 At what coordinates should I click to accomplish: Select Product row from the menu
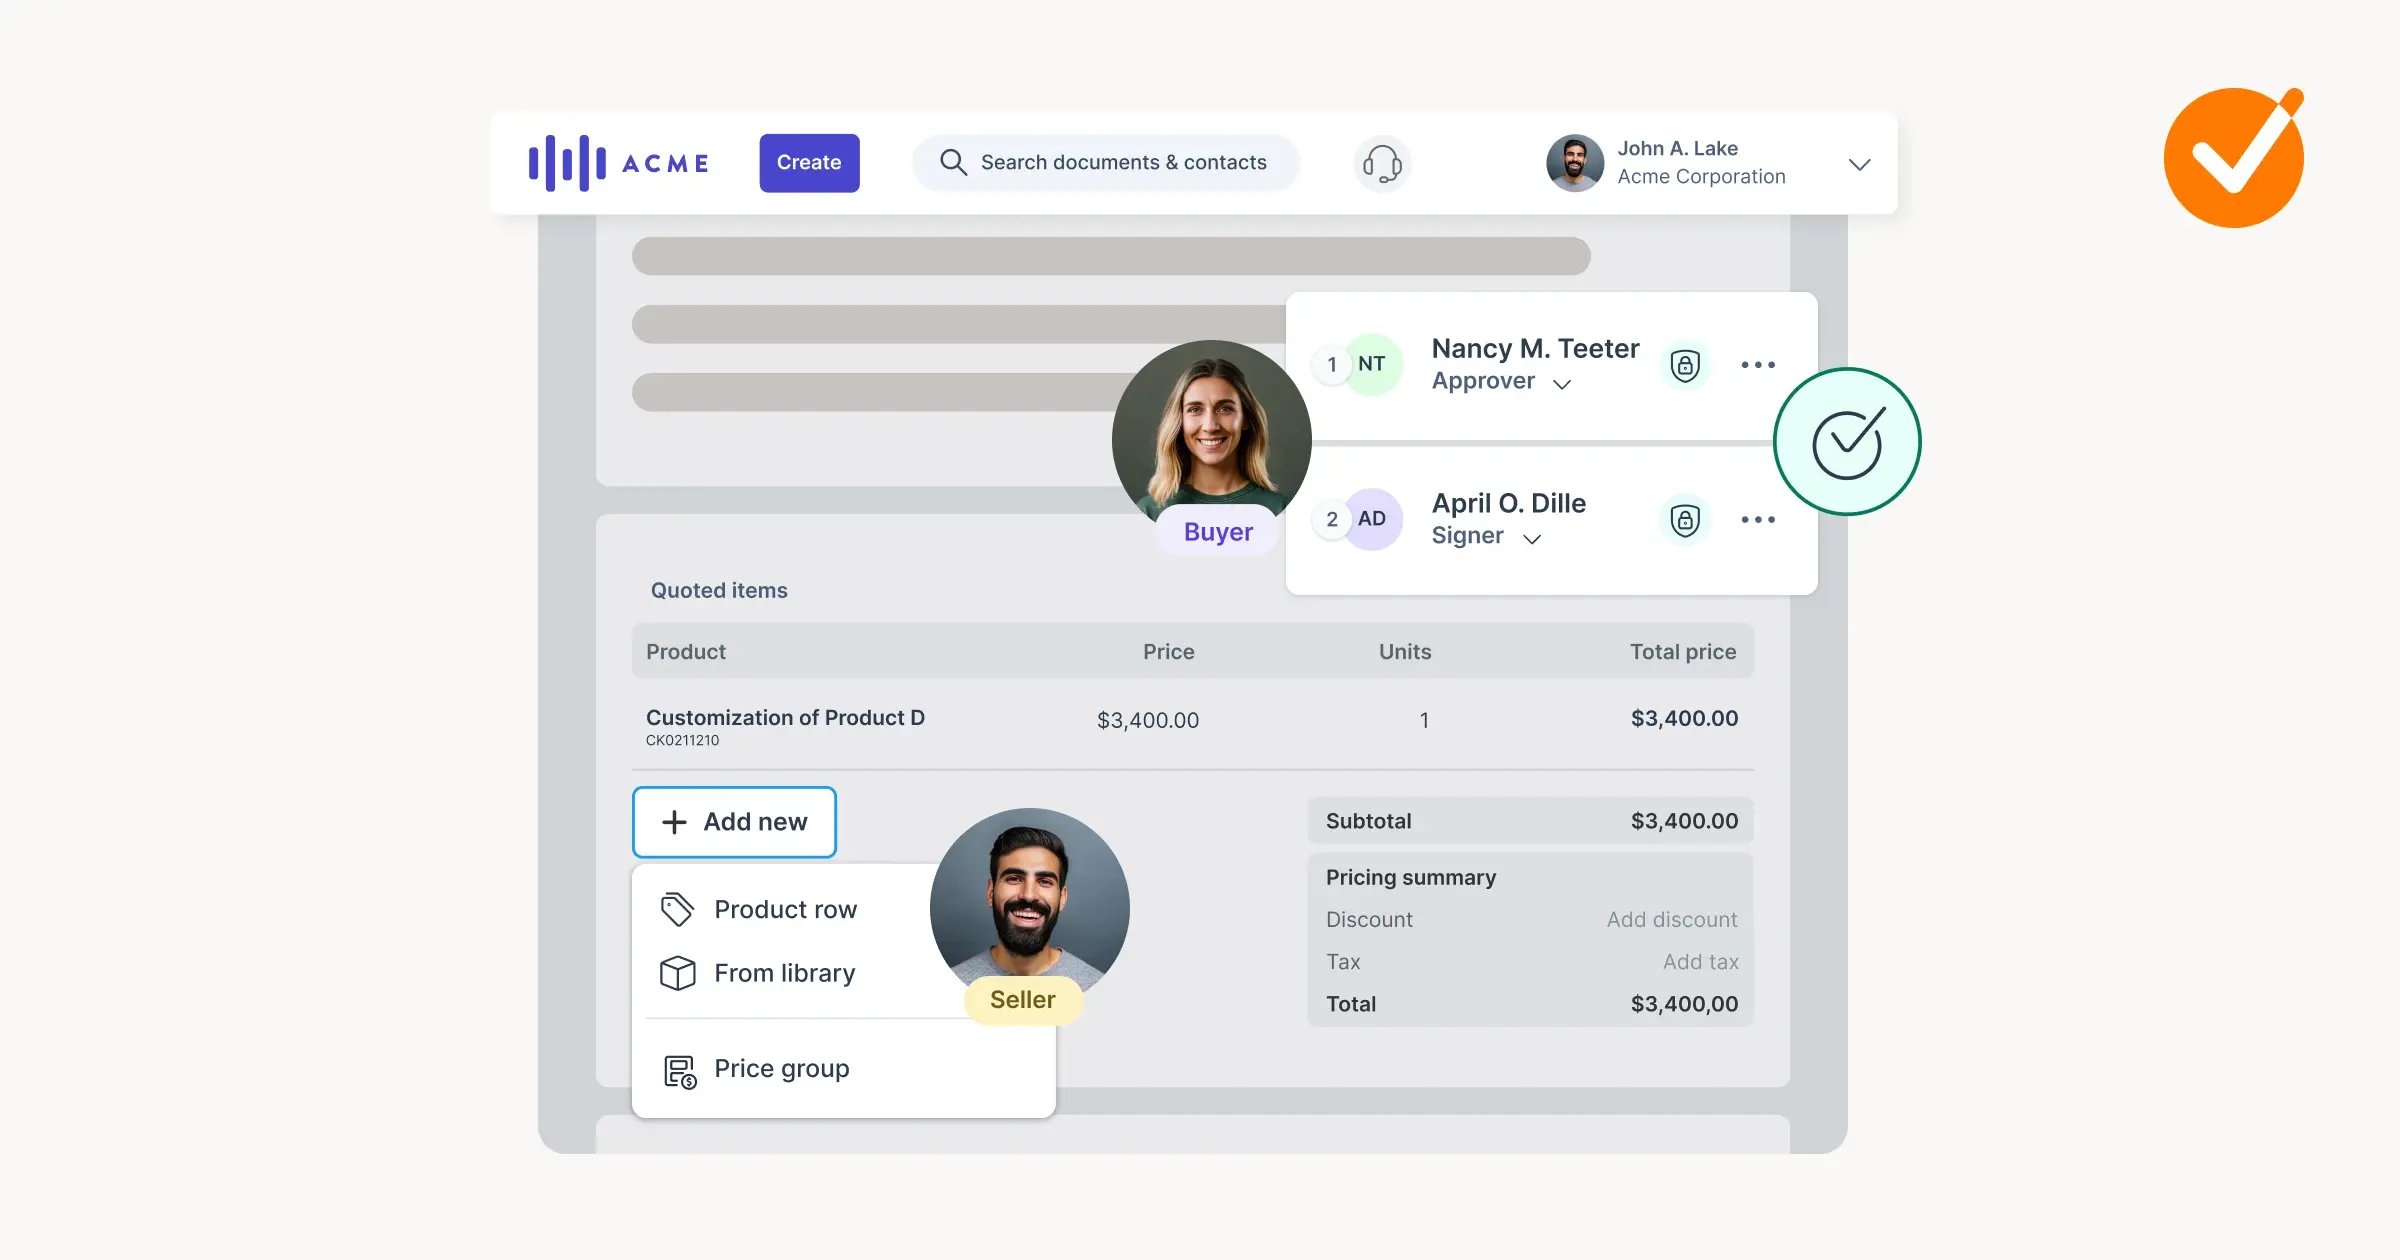click(759, 909)
